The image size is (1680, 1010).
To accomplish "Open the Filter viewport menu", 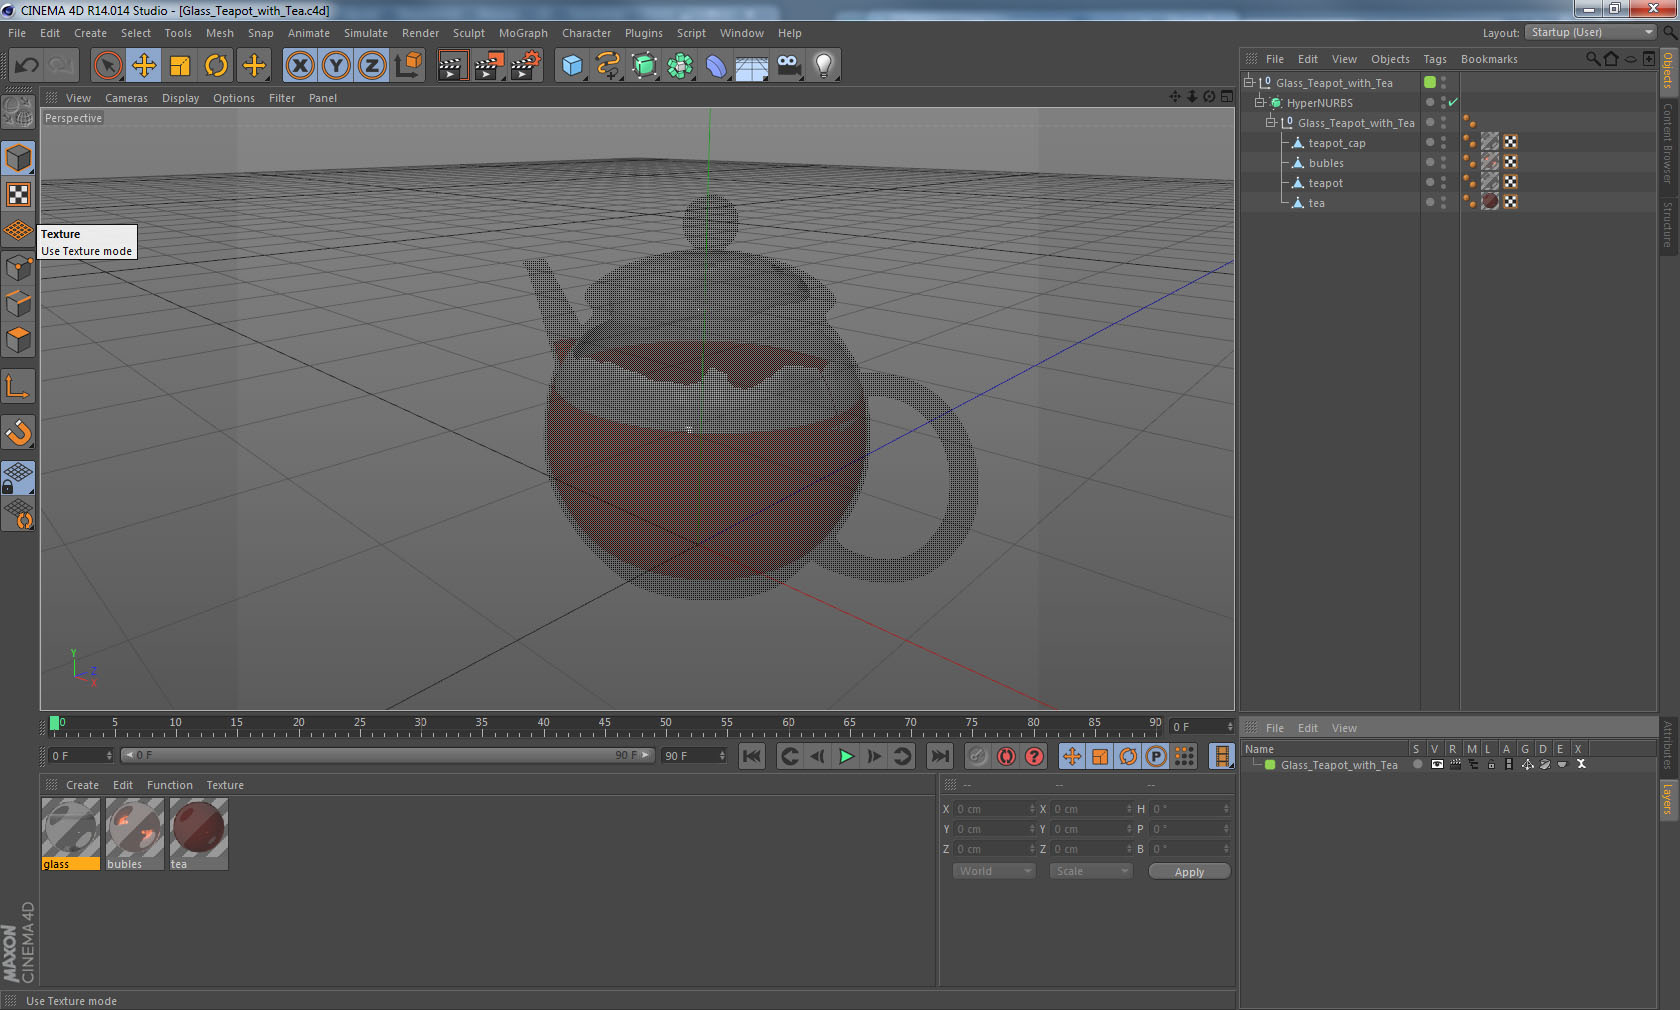I will [282, 98].
